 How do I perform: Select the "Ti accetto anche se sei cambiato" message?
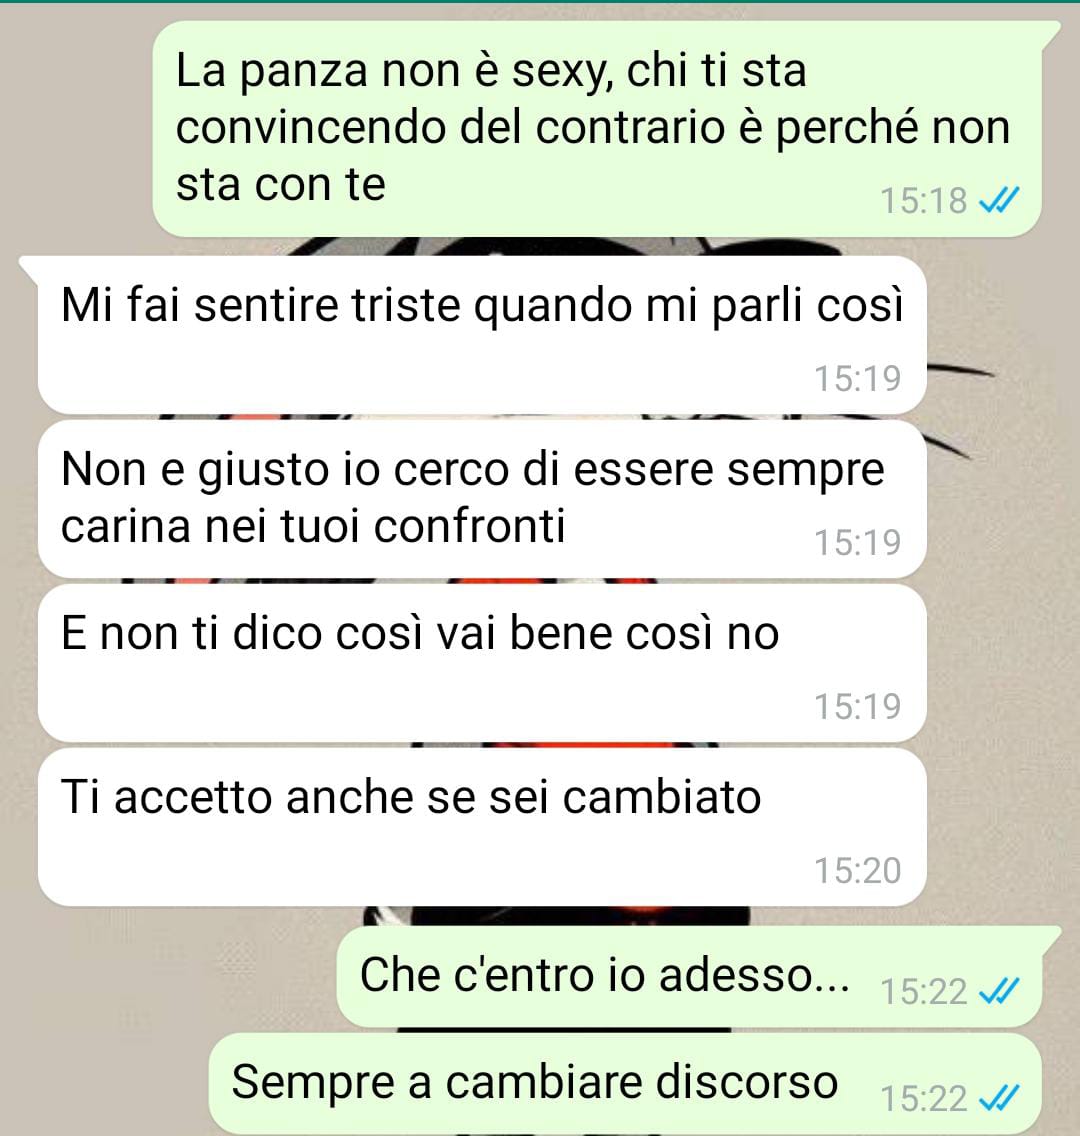pos(482,827)
